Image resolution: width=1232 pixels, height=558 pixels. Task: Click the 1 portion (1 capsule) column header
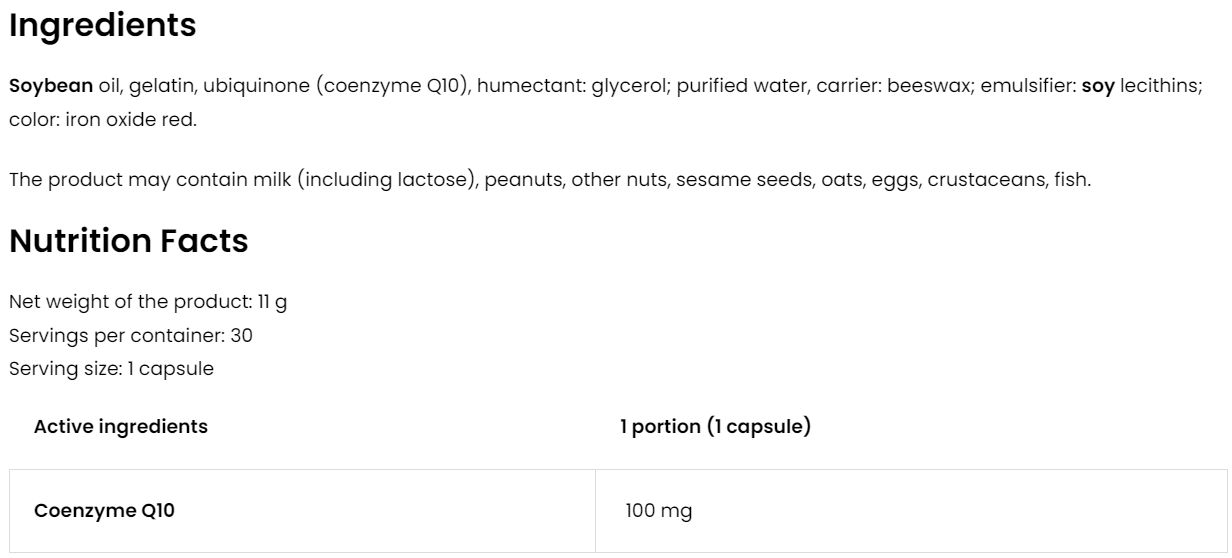pos(715,427)
